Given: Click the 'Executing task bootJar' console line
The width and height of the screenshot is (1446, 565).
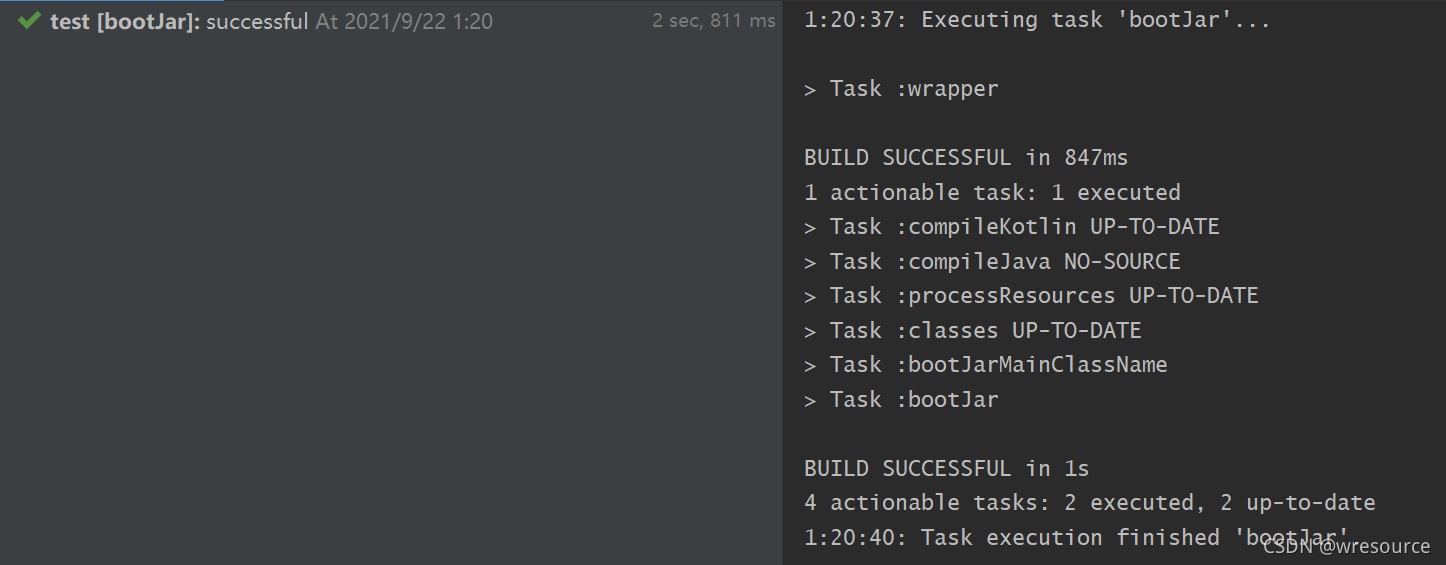Looking at the screenshot, I should [1036, 20].
